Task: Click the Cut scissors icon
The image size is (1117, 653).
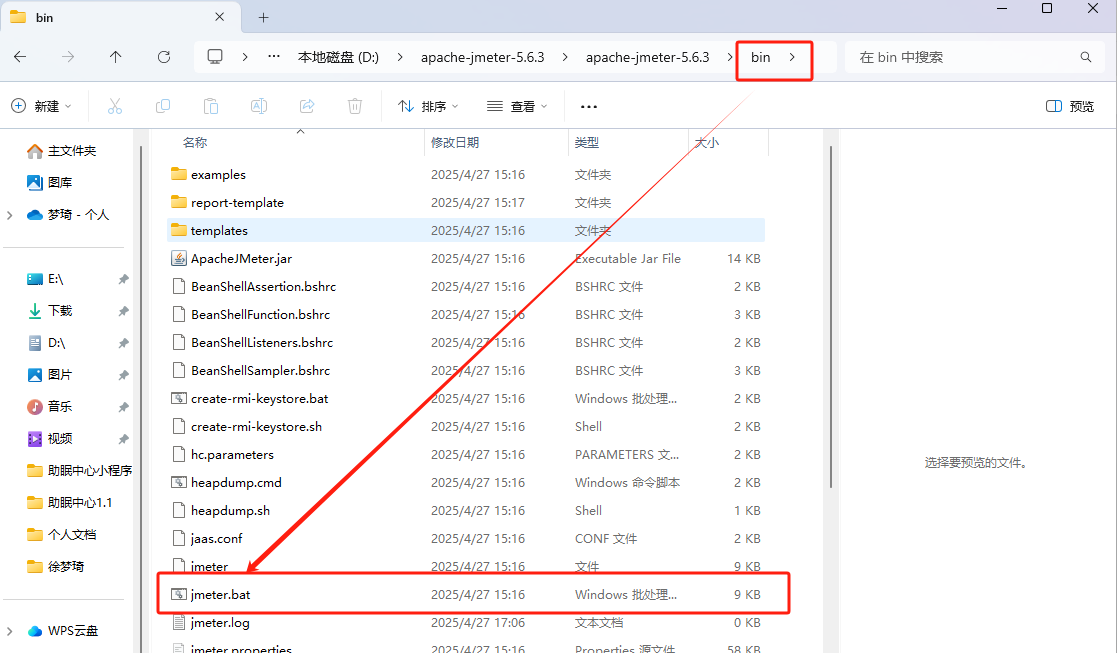Action: [x=115, y=106]
